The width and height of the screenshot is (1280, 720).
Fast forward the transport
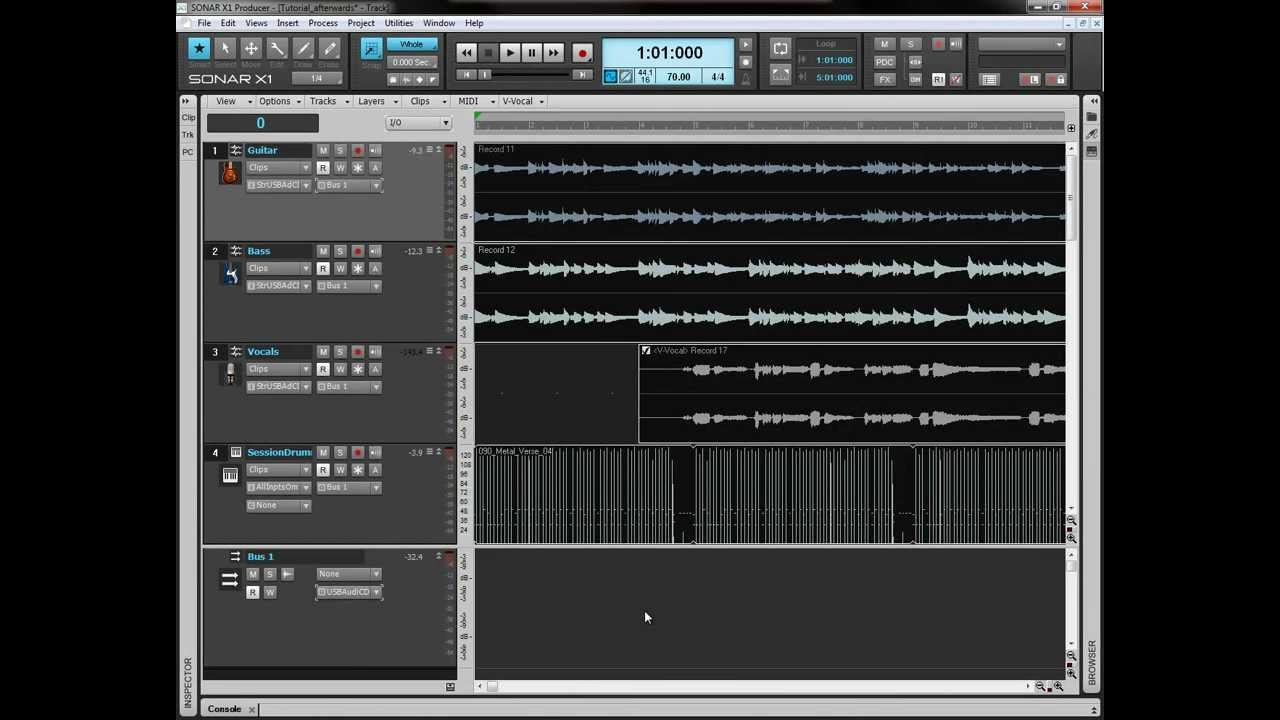[x=554, y=53]
